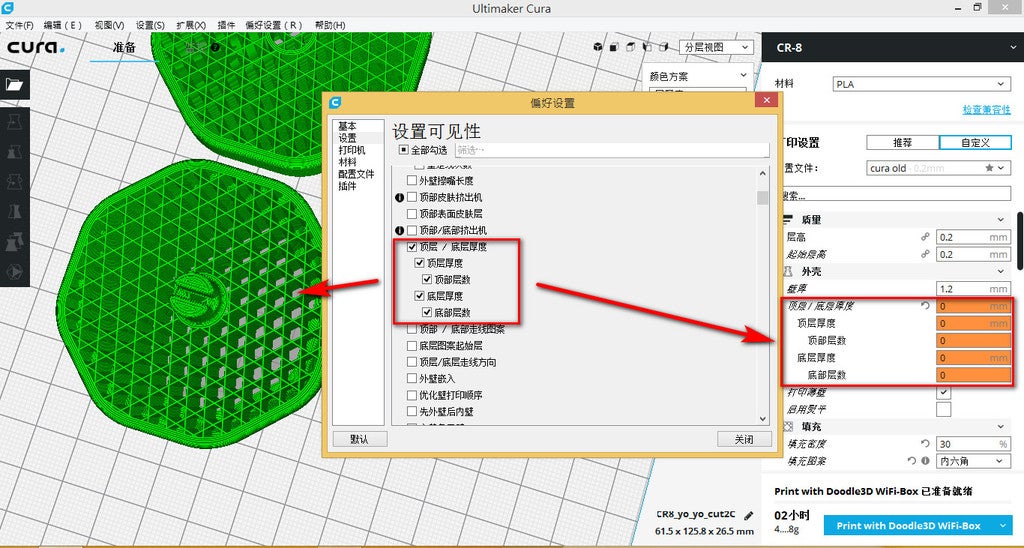This screenshot has height=548, width=1024.
Task: Click the open file folder icon
Action: tap(14, 84)
